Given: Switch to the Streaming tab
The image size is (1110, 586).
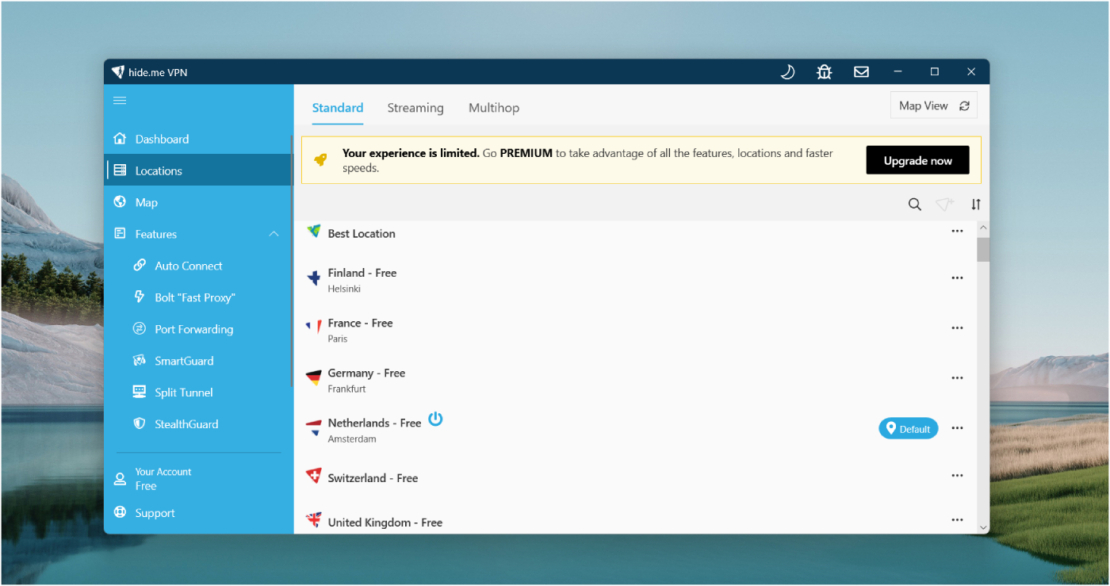Looking at the screenshot, I should [x=415, y=107].
